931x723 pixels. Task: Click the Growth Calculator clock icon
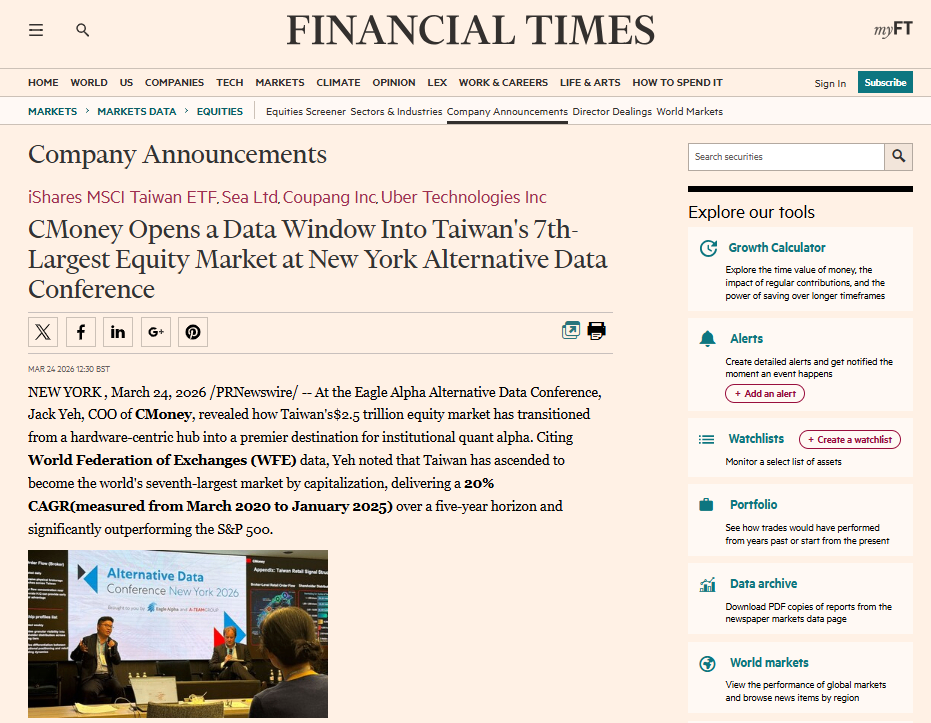(x=708, y=248)
